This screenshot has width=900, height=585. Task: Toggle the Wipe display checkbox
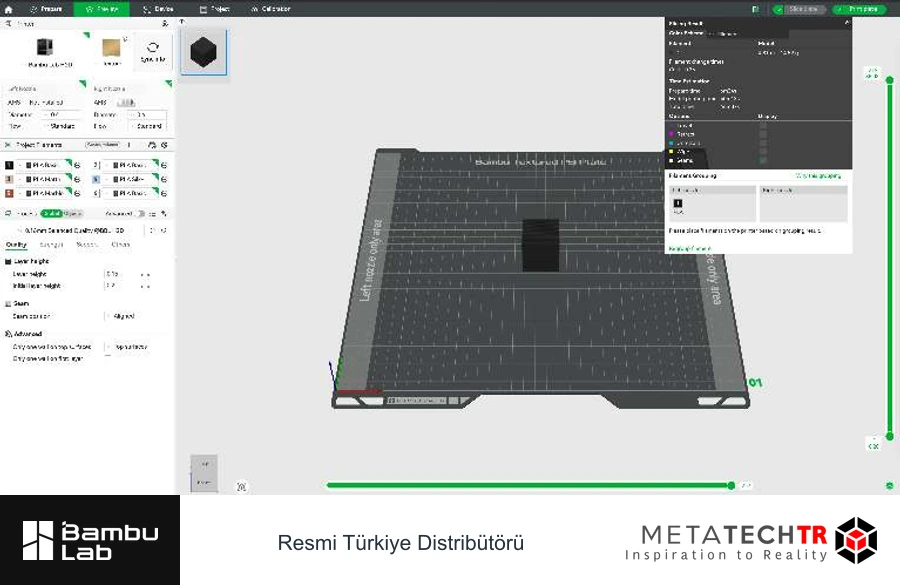(x=763, y=152)
